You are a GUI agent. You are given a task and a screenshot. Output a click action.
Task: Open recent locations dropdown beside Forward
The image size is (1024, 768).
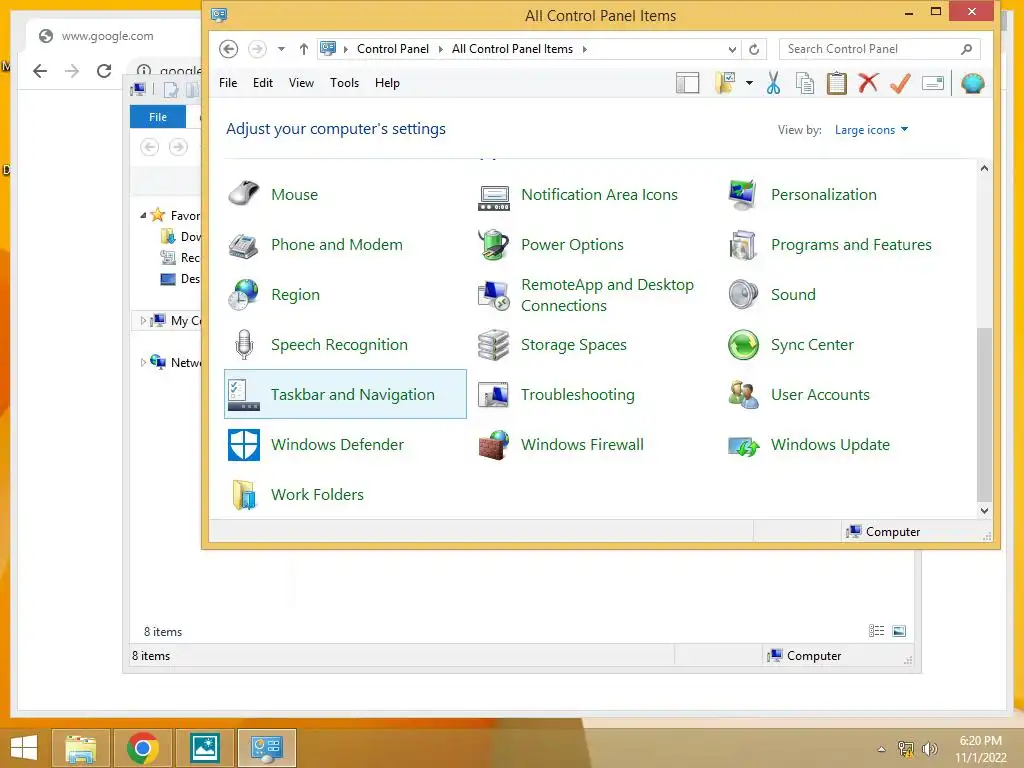coord(281,49)
